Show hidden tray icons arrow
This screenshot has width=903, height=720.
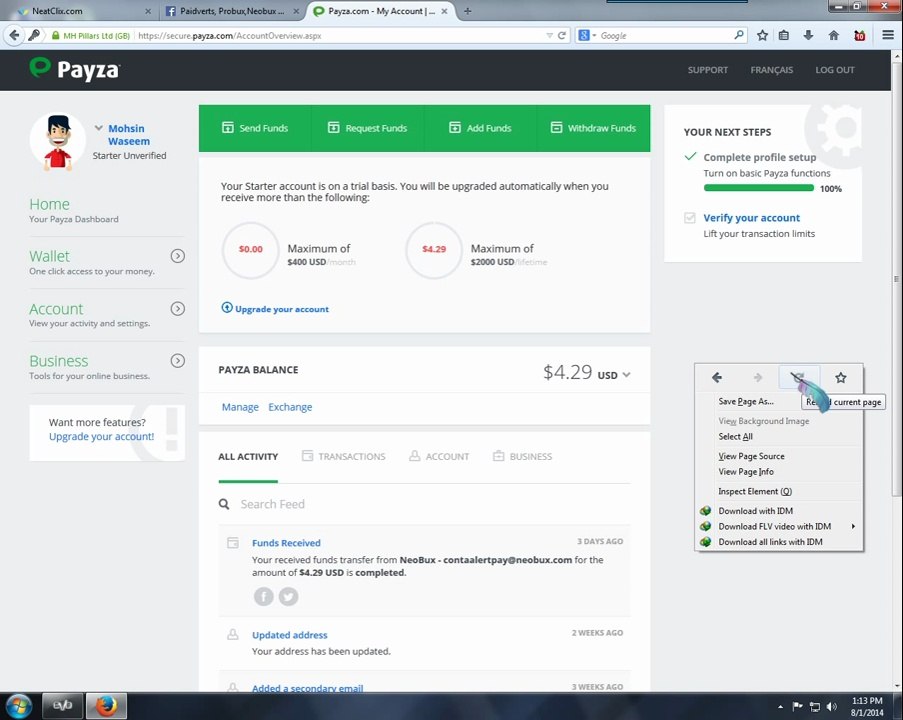780,706
